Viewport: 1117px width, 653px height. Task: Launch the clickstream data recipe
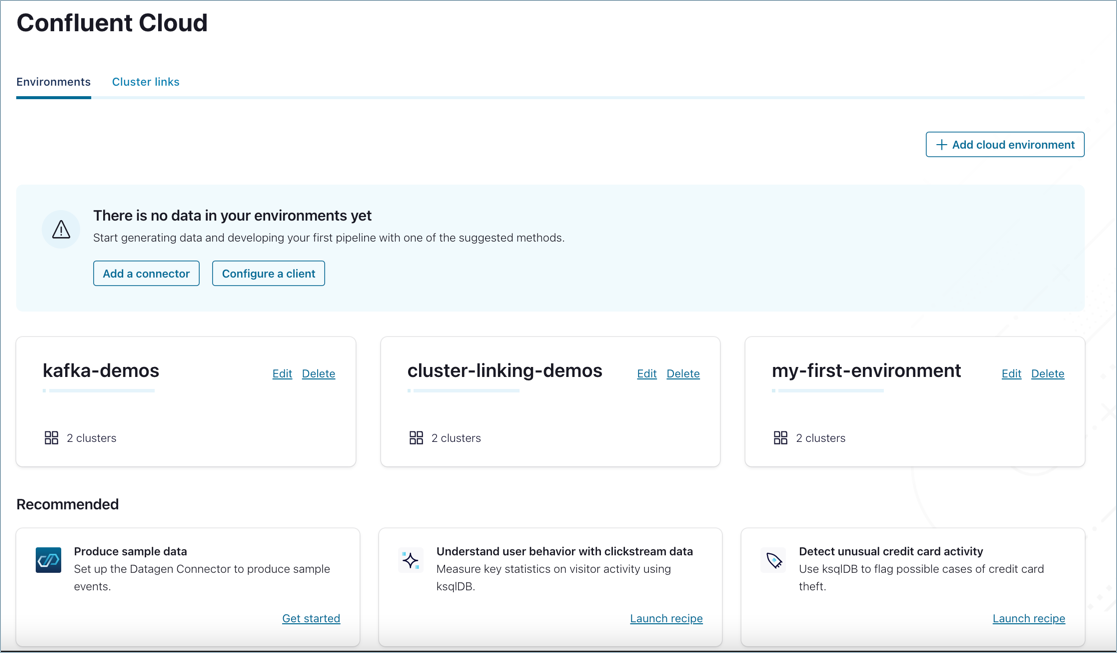(x=666, y=618)
